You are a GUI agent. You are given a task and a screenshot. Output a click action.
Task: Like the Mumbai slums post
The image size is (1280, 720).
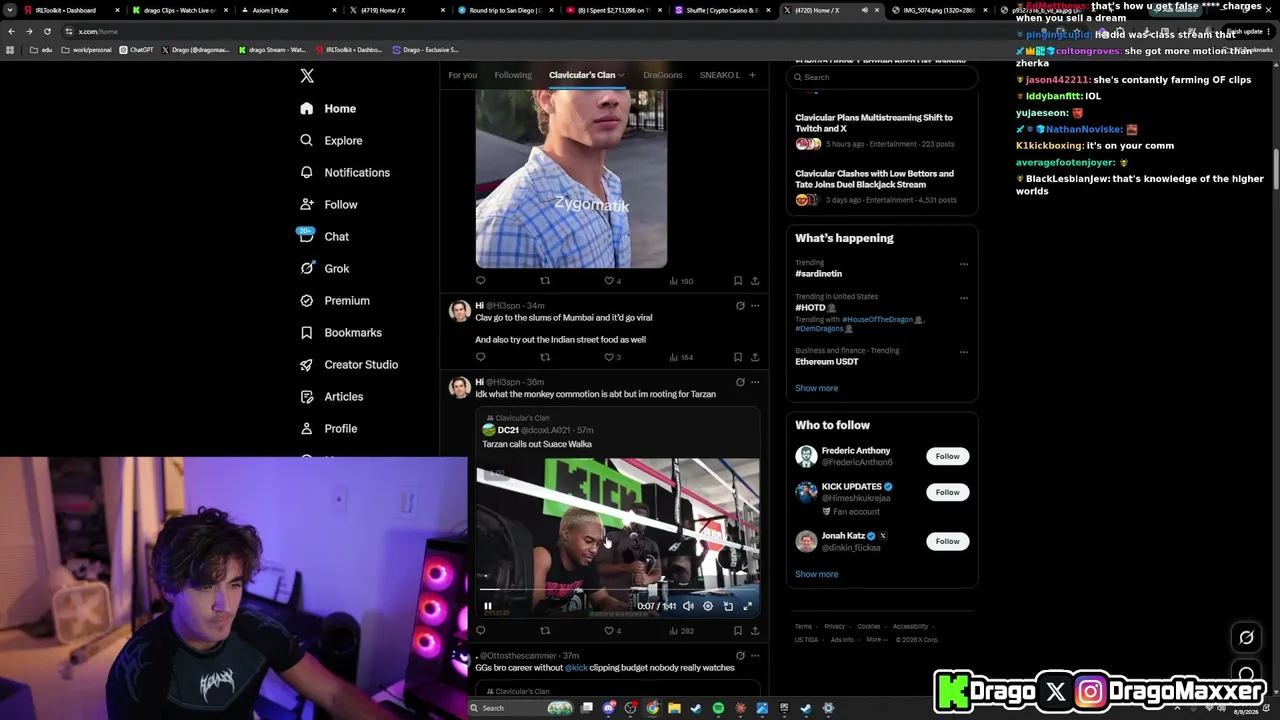pyautogui.click(x=609, y=357)
